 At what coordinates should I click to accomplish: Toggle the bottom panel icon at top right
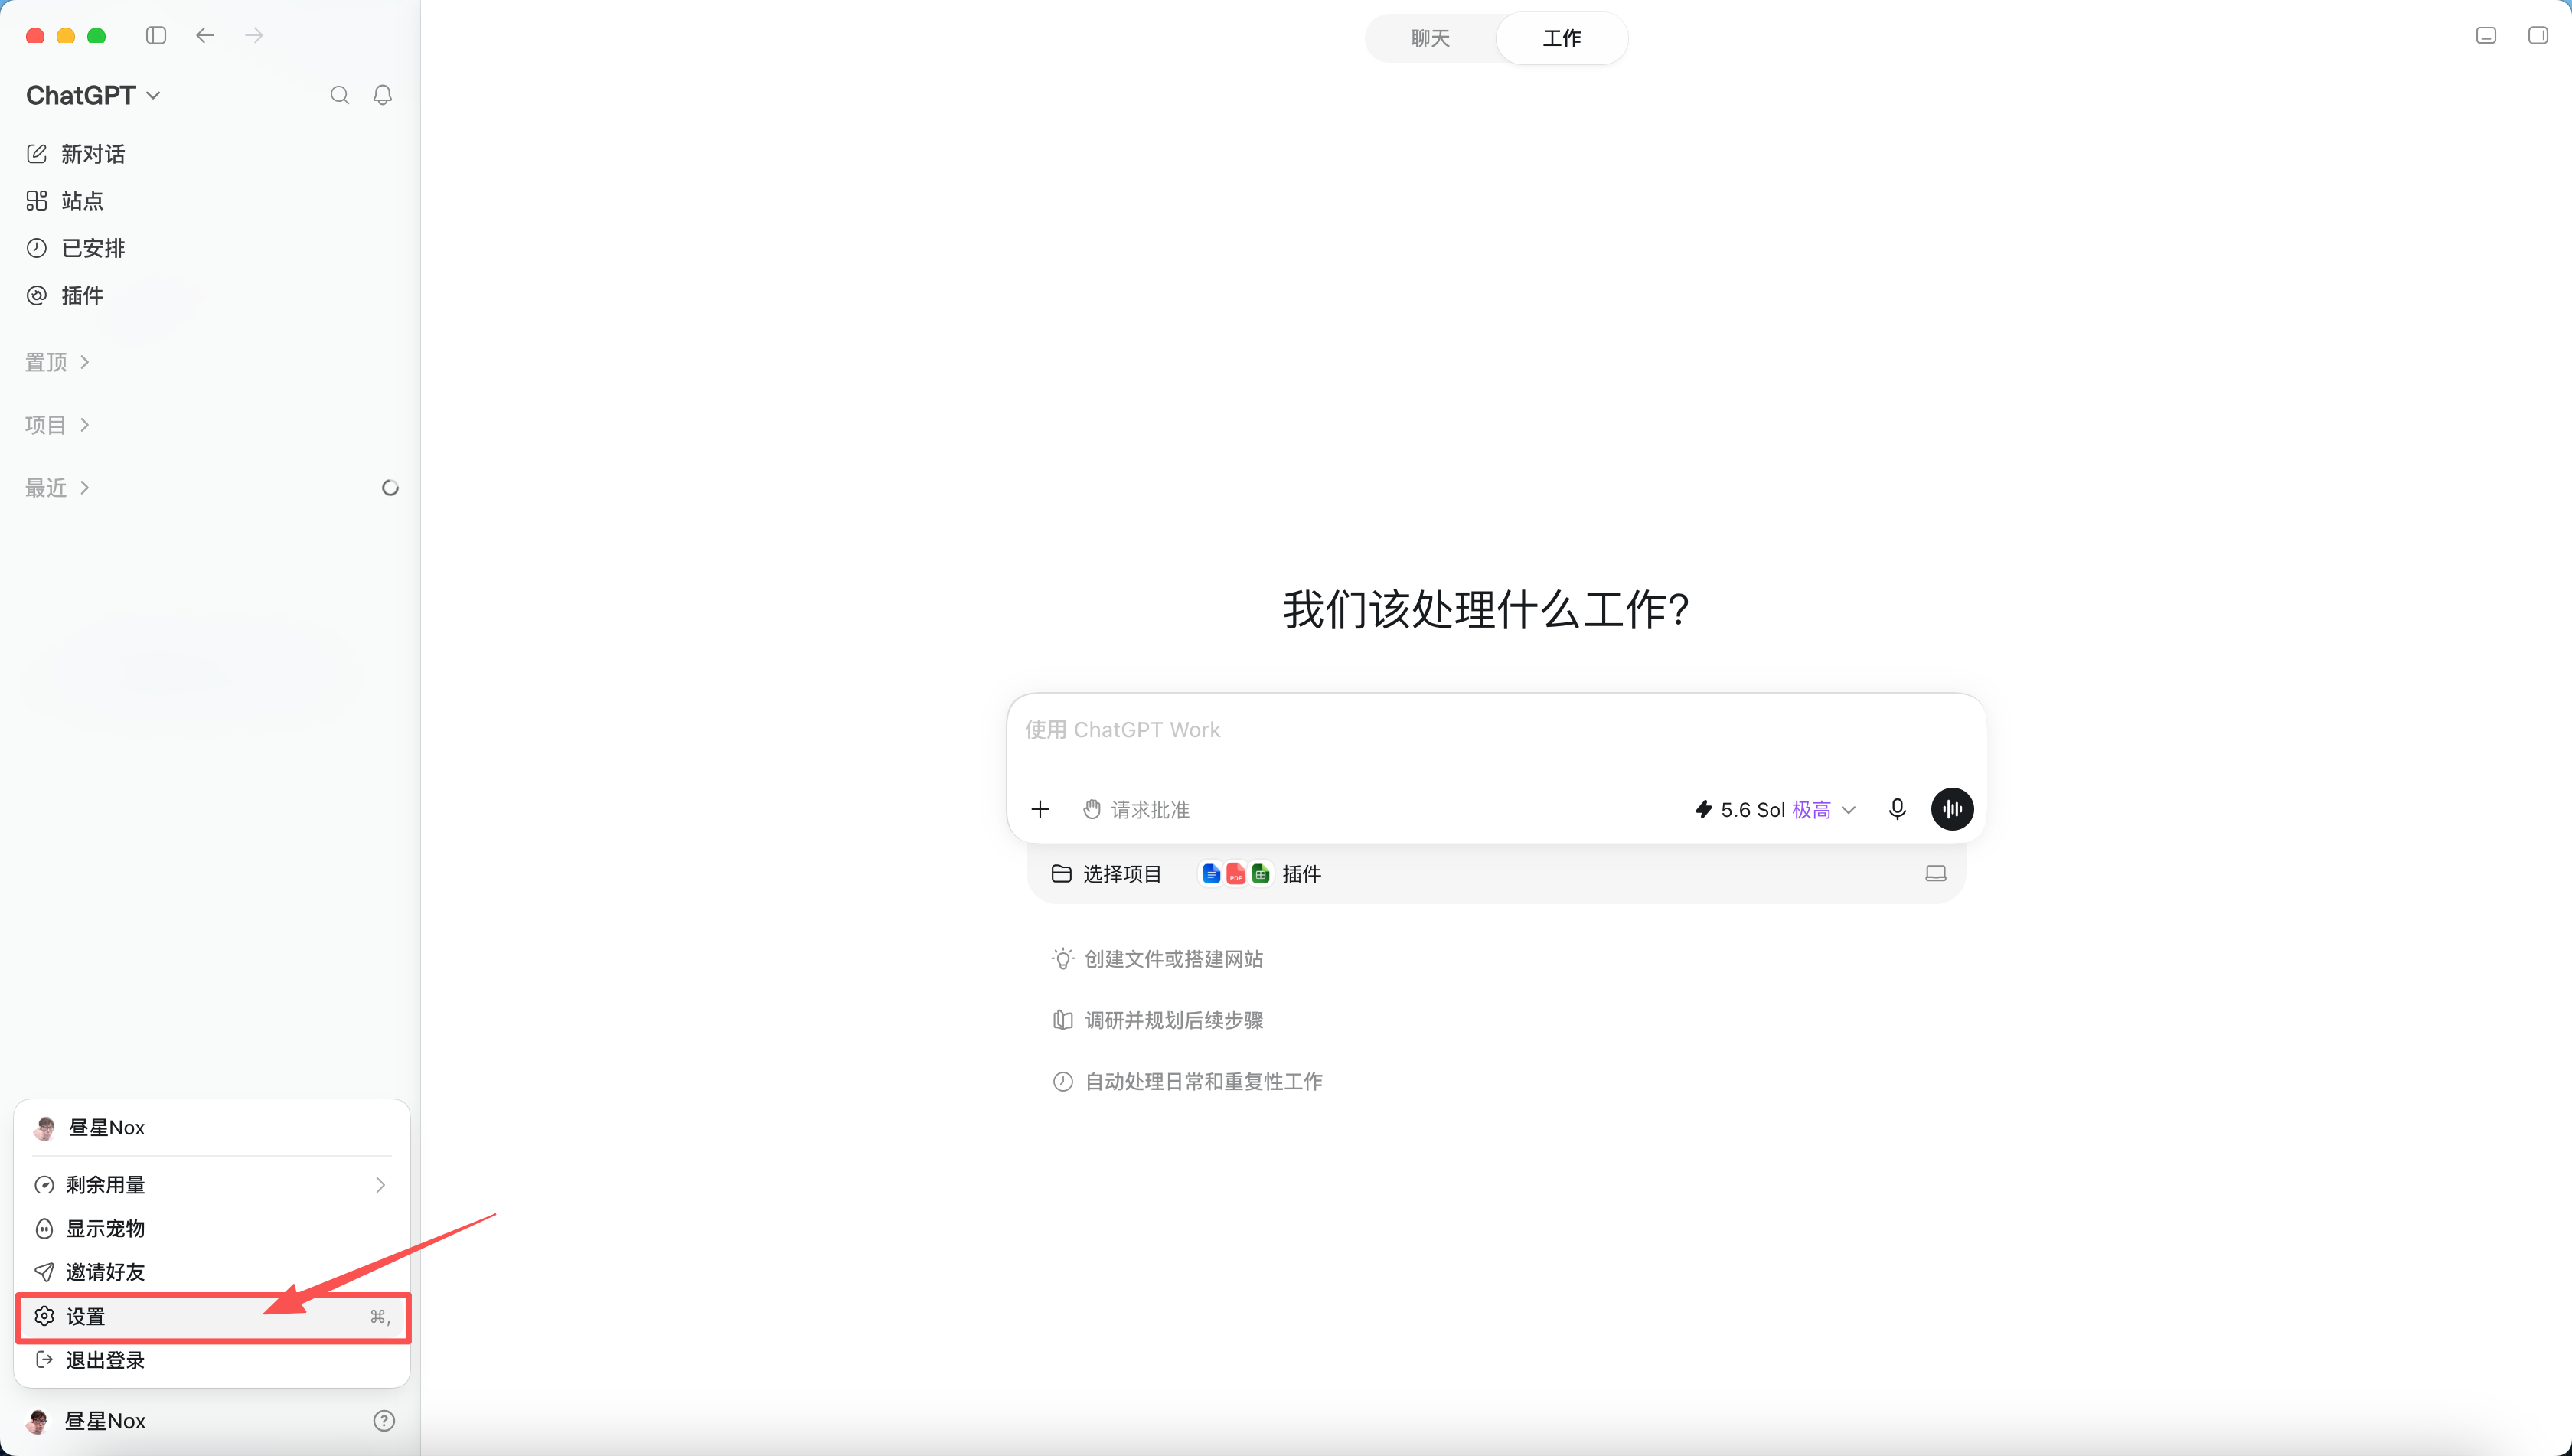click(2486, 36)
